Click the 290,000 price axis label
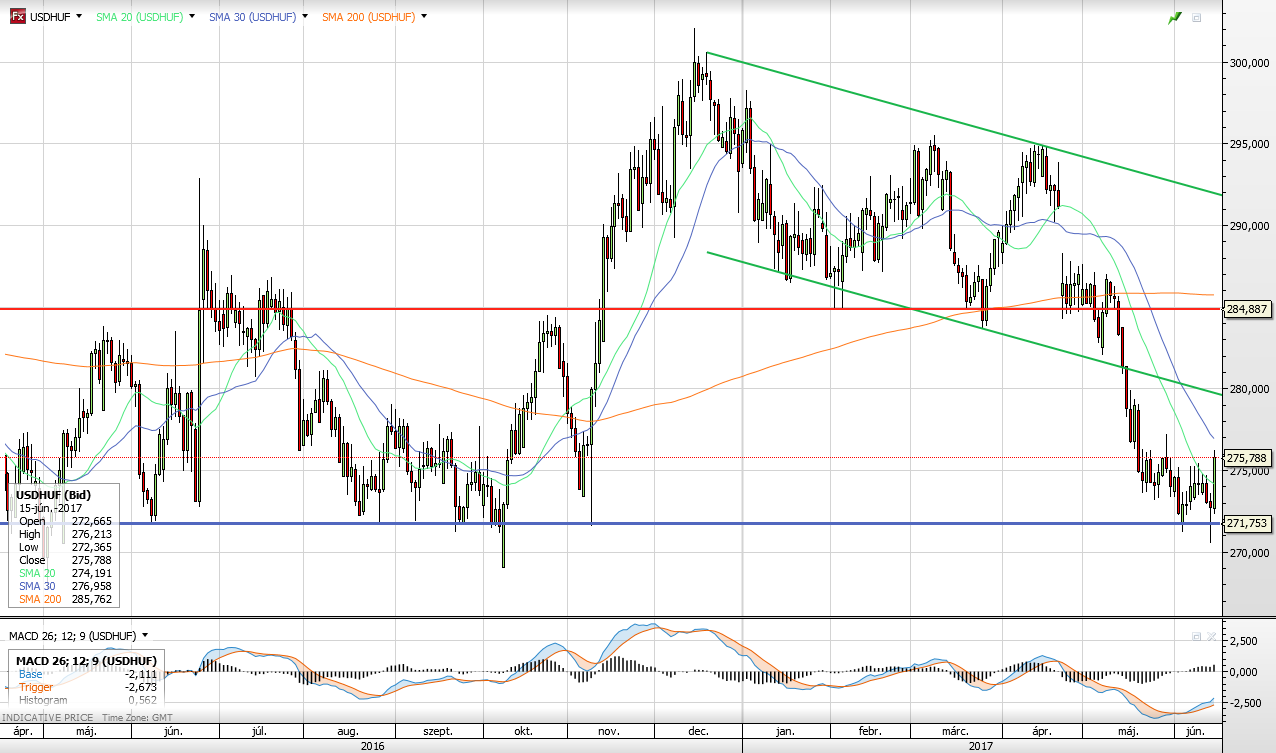The width and height of the screenshot is (1276, 753). [1250, 226]
